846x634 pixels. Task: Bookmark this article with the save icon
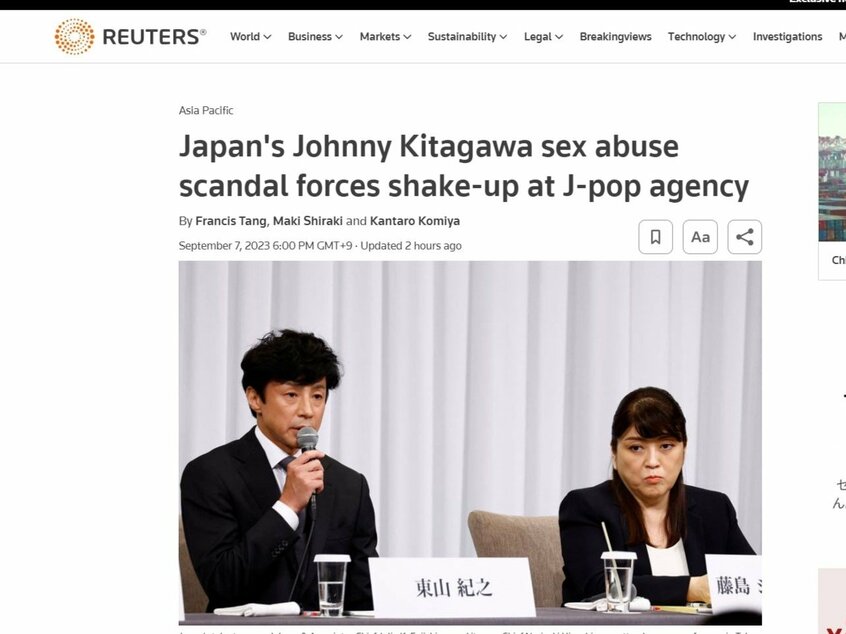(656, 237)
